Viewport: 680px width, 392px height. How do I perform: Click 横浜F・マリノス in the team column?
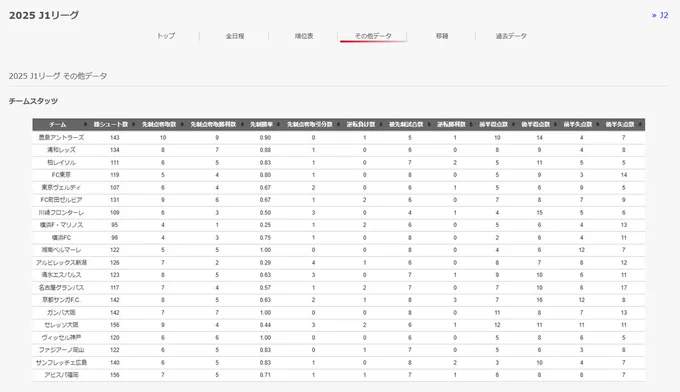coord(61,225)
